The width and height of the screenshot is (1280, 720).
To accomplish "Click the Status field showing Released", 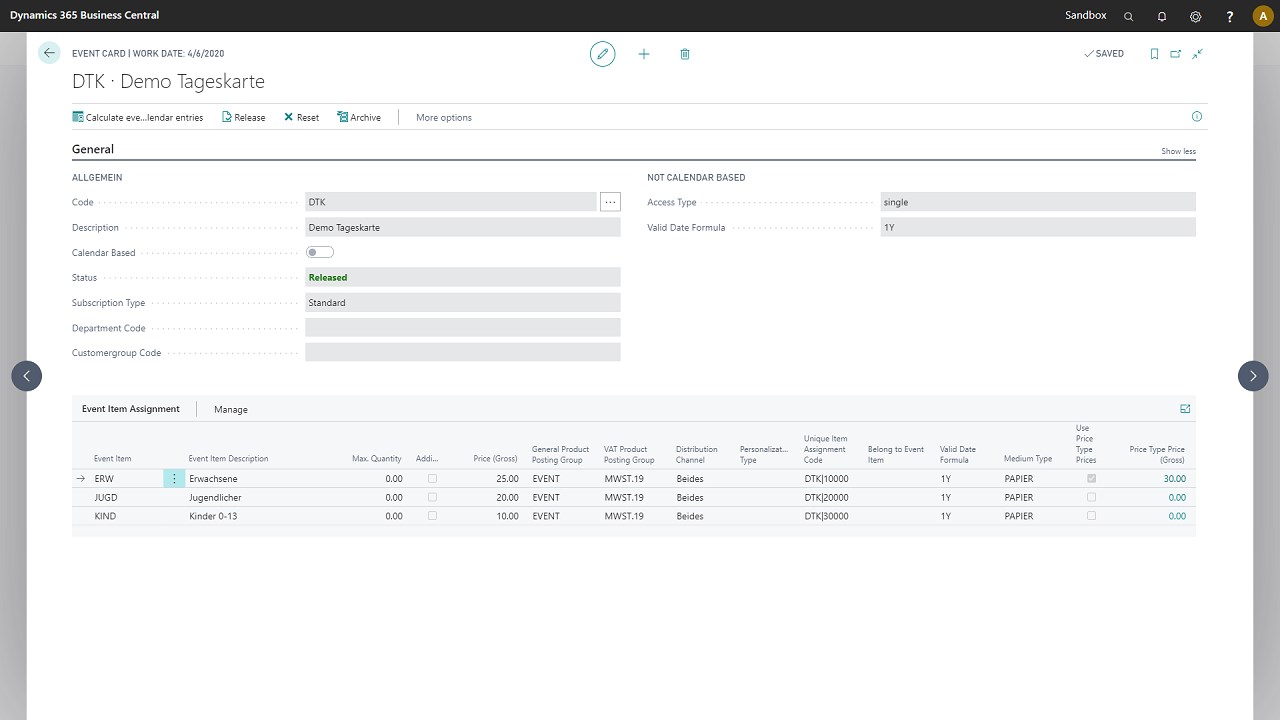I will click(463, 277).
